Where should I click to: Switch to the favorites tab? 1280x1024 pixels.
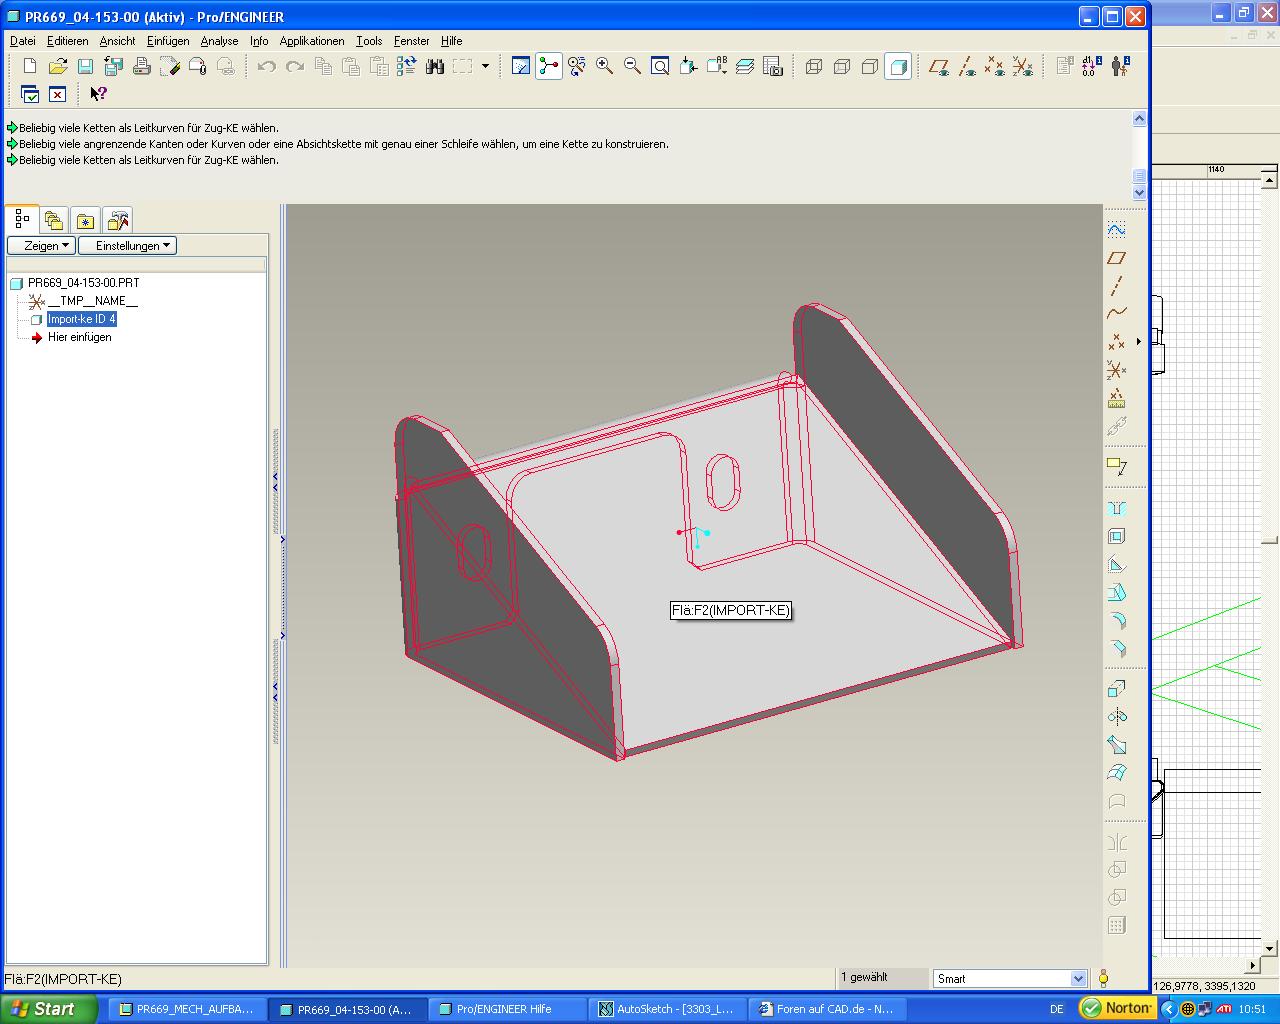tap(86, 221)
